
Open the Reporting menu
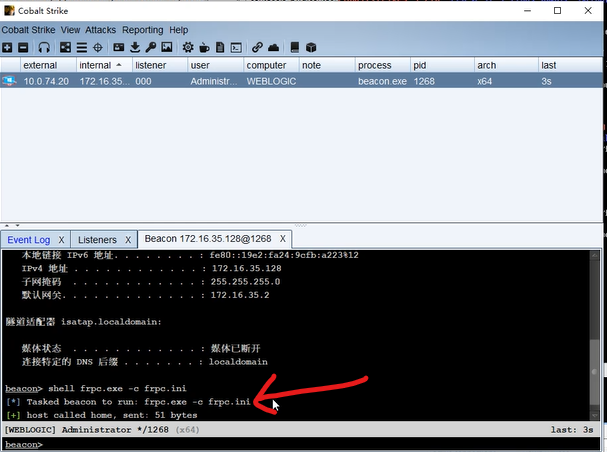(x=142, y=30)
